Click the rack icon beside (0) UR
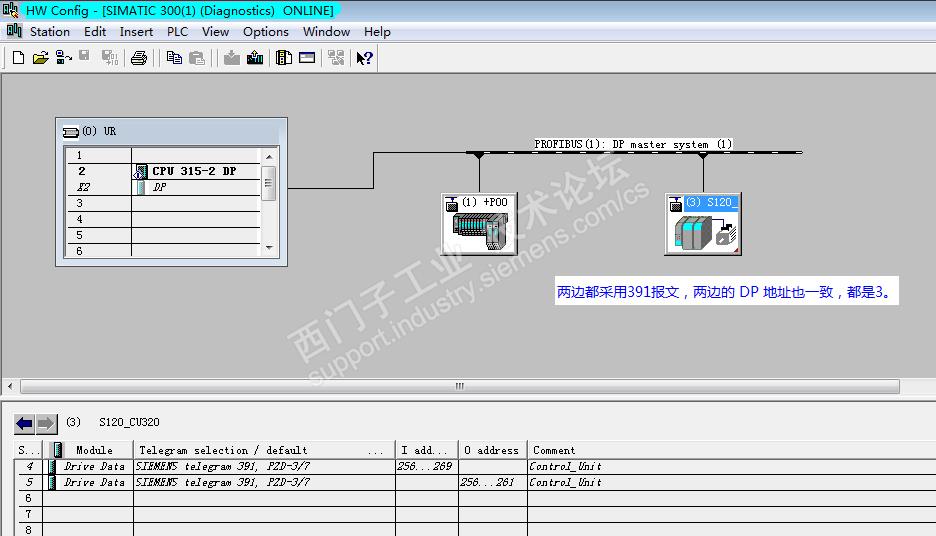Screen dimensions: 936x536 pyautogui.click(x=70, y=132)
